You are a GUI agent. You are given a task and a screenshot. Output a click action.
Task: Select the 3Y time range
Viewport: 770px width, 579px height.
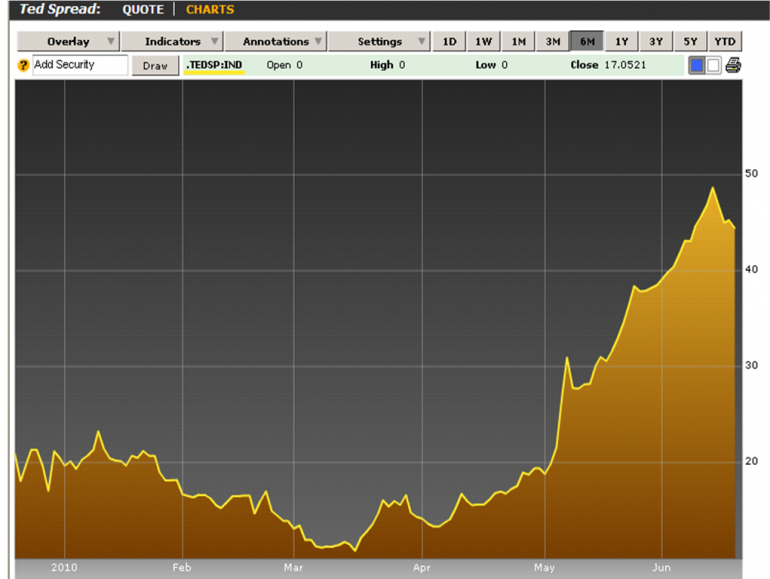click(x=656, y=41)
